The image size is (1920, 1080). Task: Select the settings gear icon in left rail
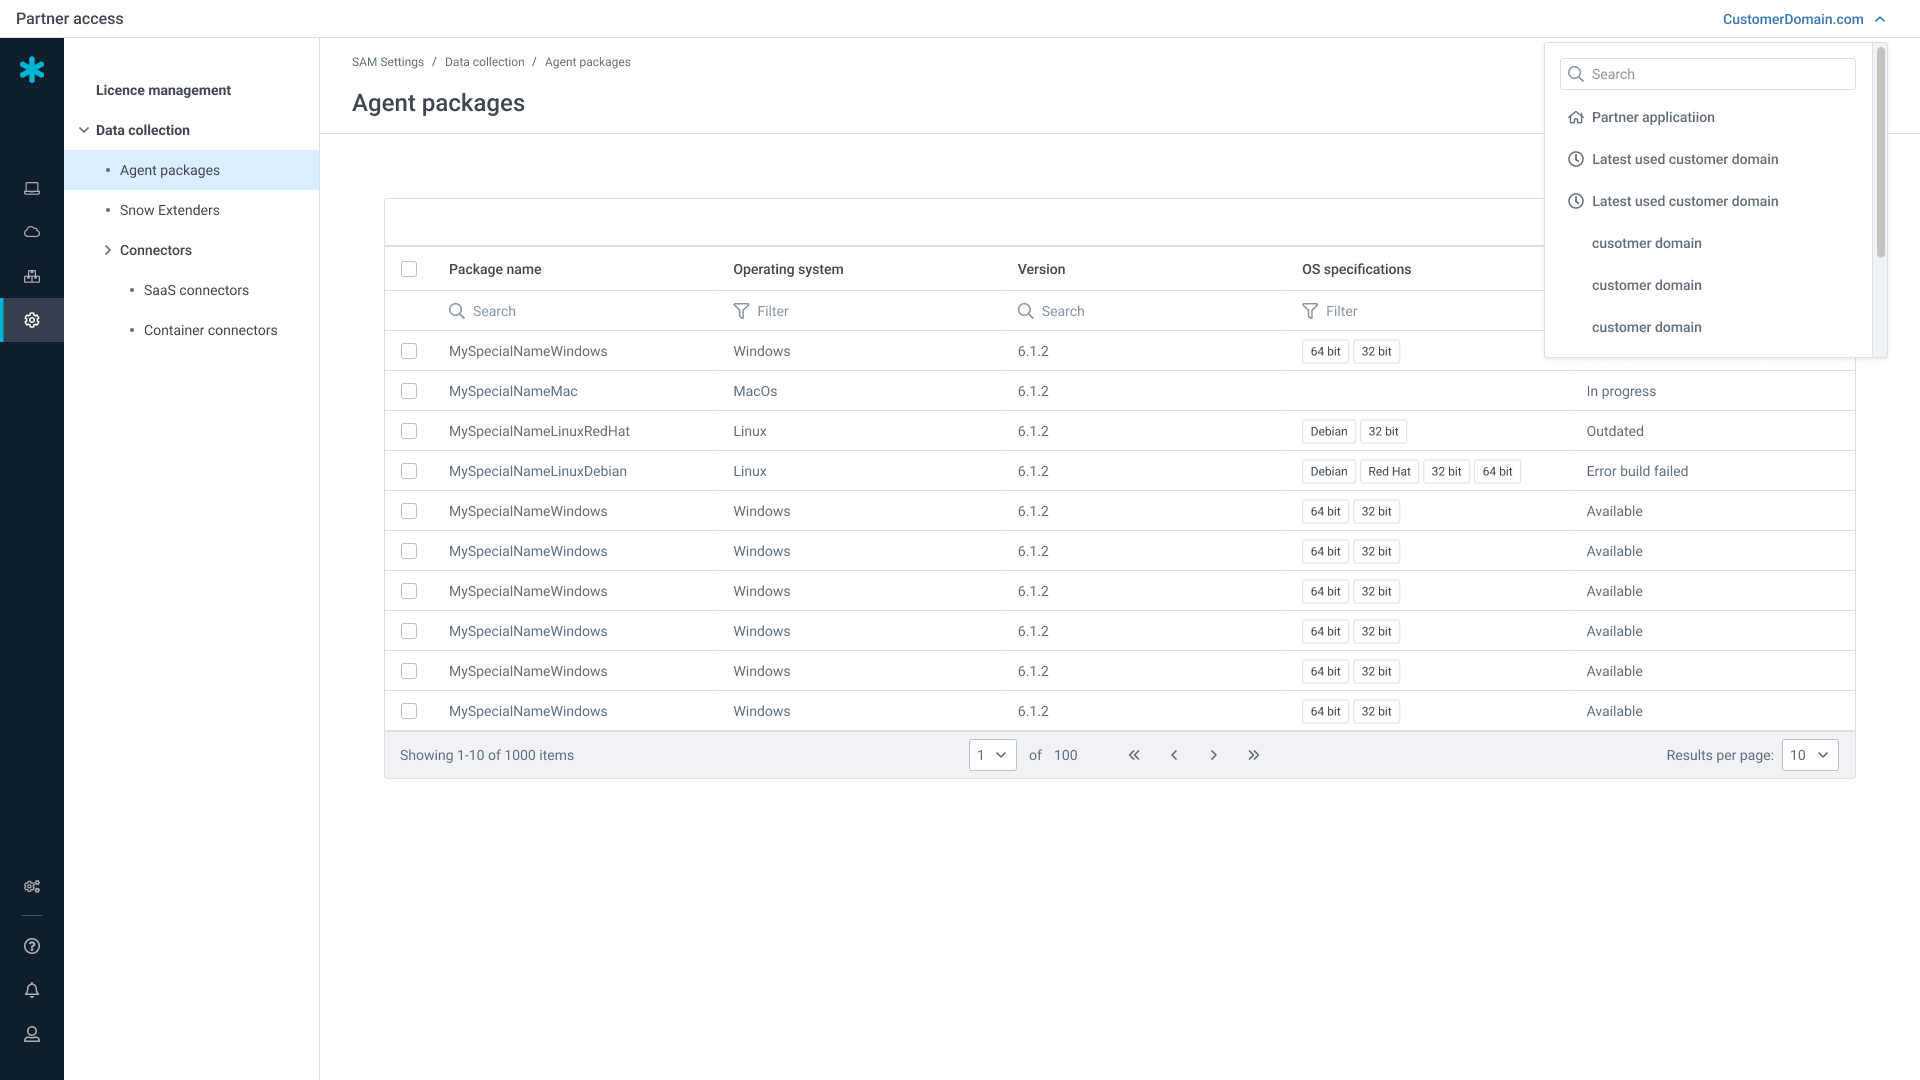32,320
